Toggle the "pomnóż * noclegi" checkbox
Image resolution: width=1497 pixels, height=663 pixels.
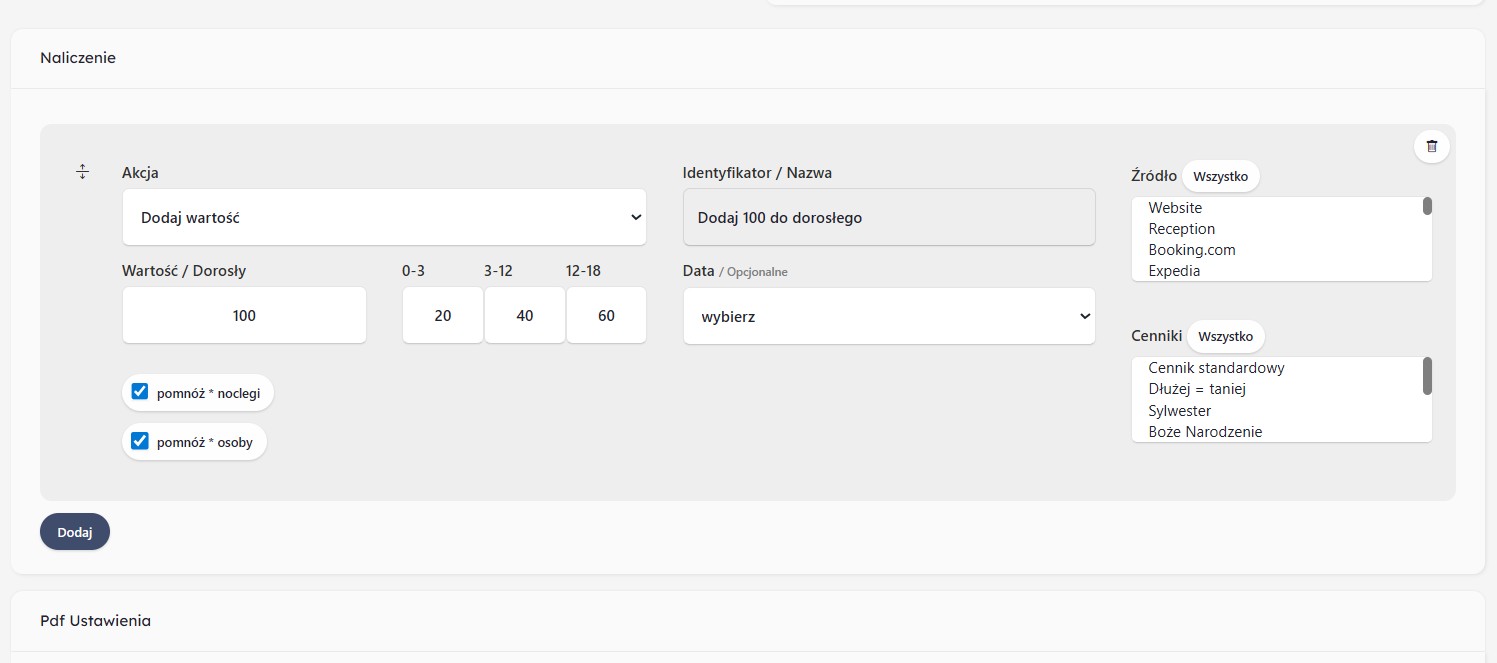pos(140,392)
